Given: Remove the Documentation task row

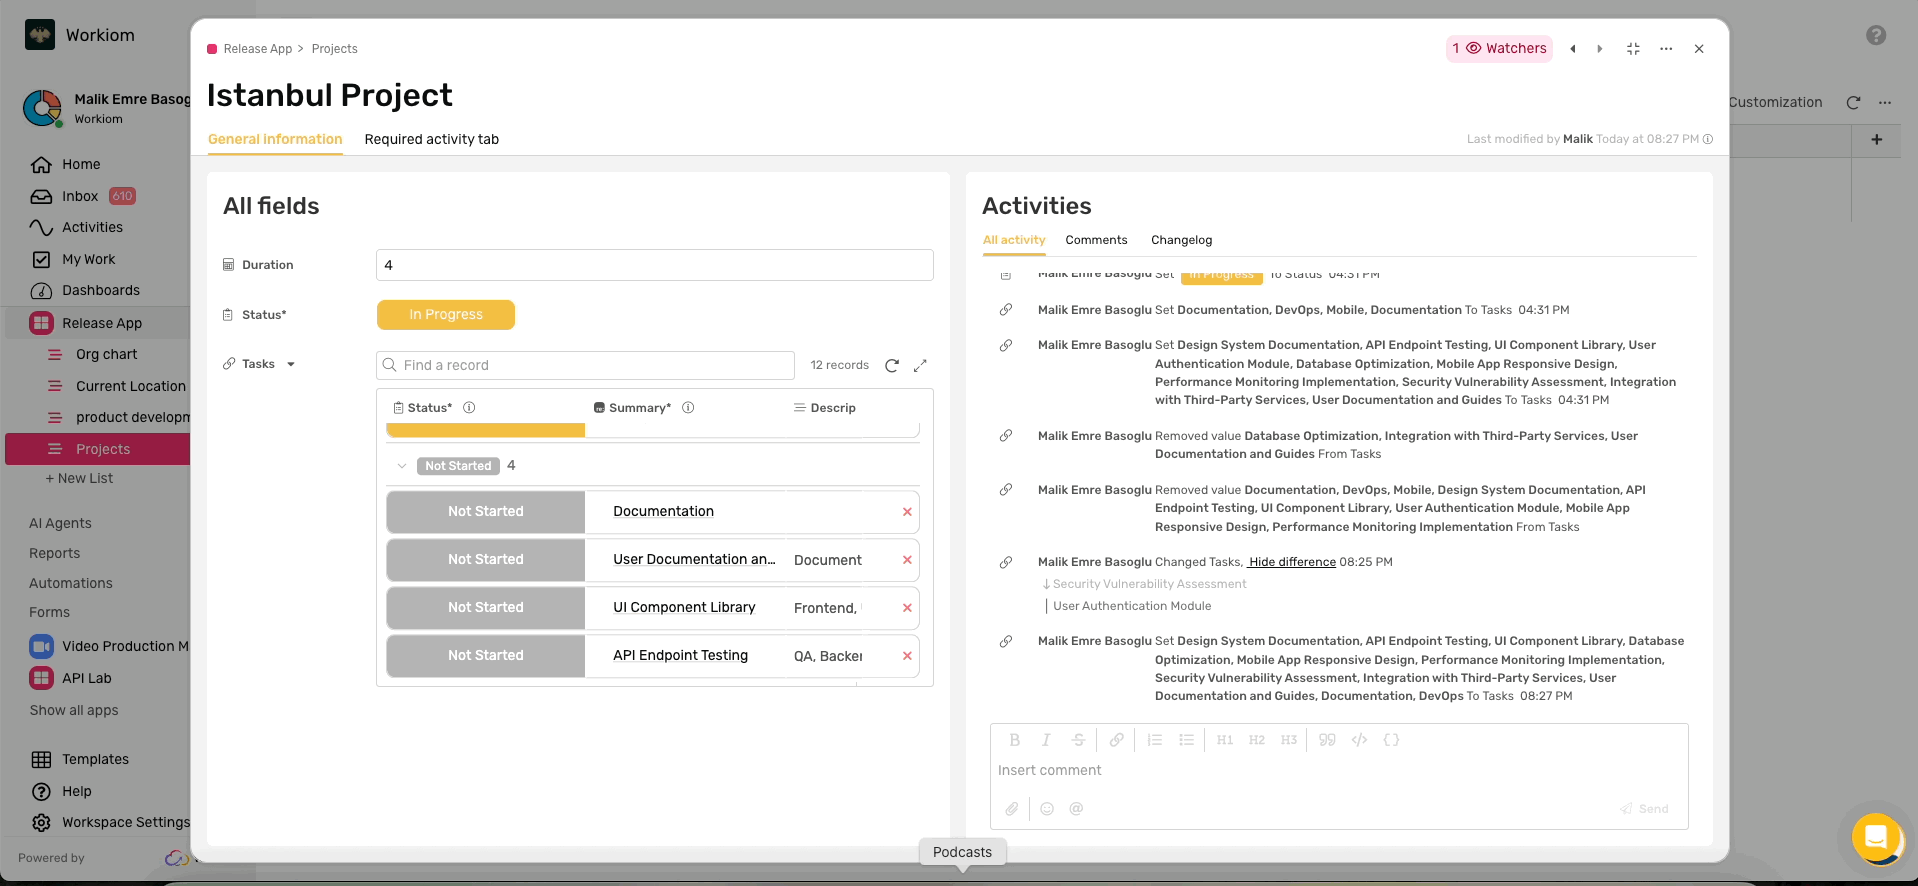Looking at the screenshot, I should [907, 512].
